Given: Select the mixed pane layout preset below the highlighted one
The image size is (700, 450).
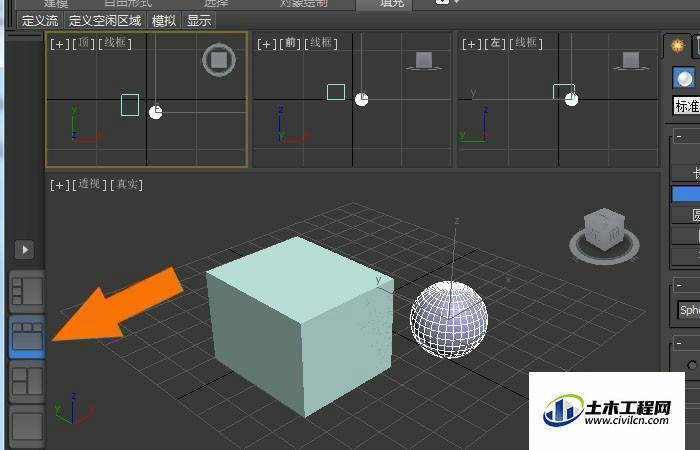Looking at the screenshot, I should [27, 382].
